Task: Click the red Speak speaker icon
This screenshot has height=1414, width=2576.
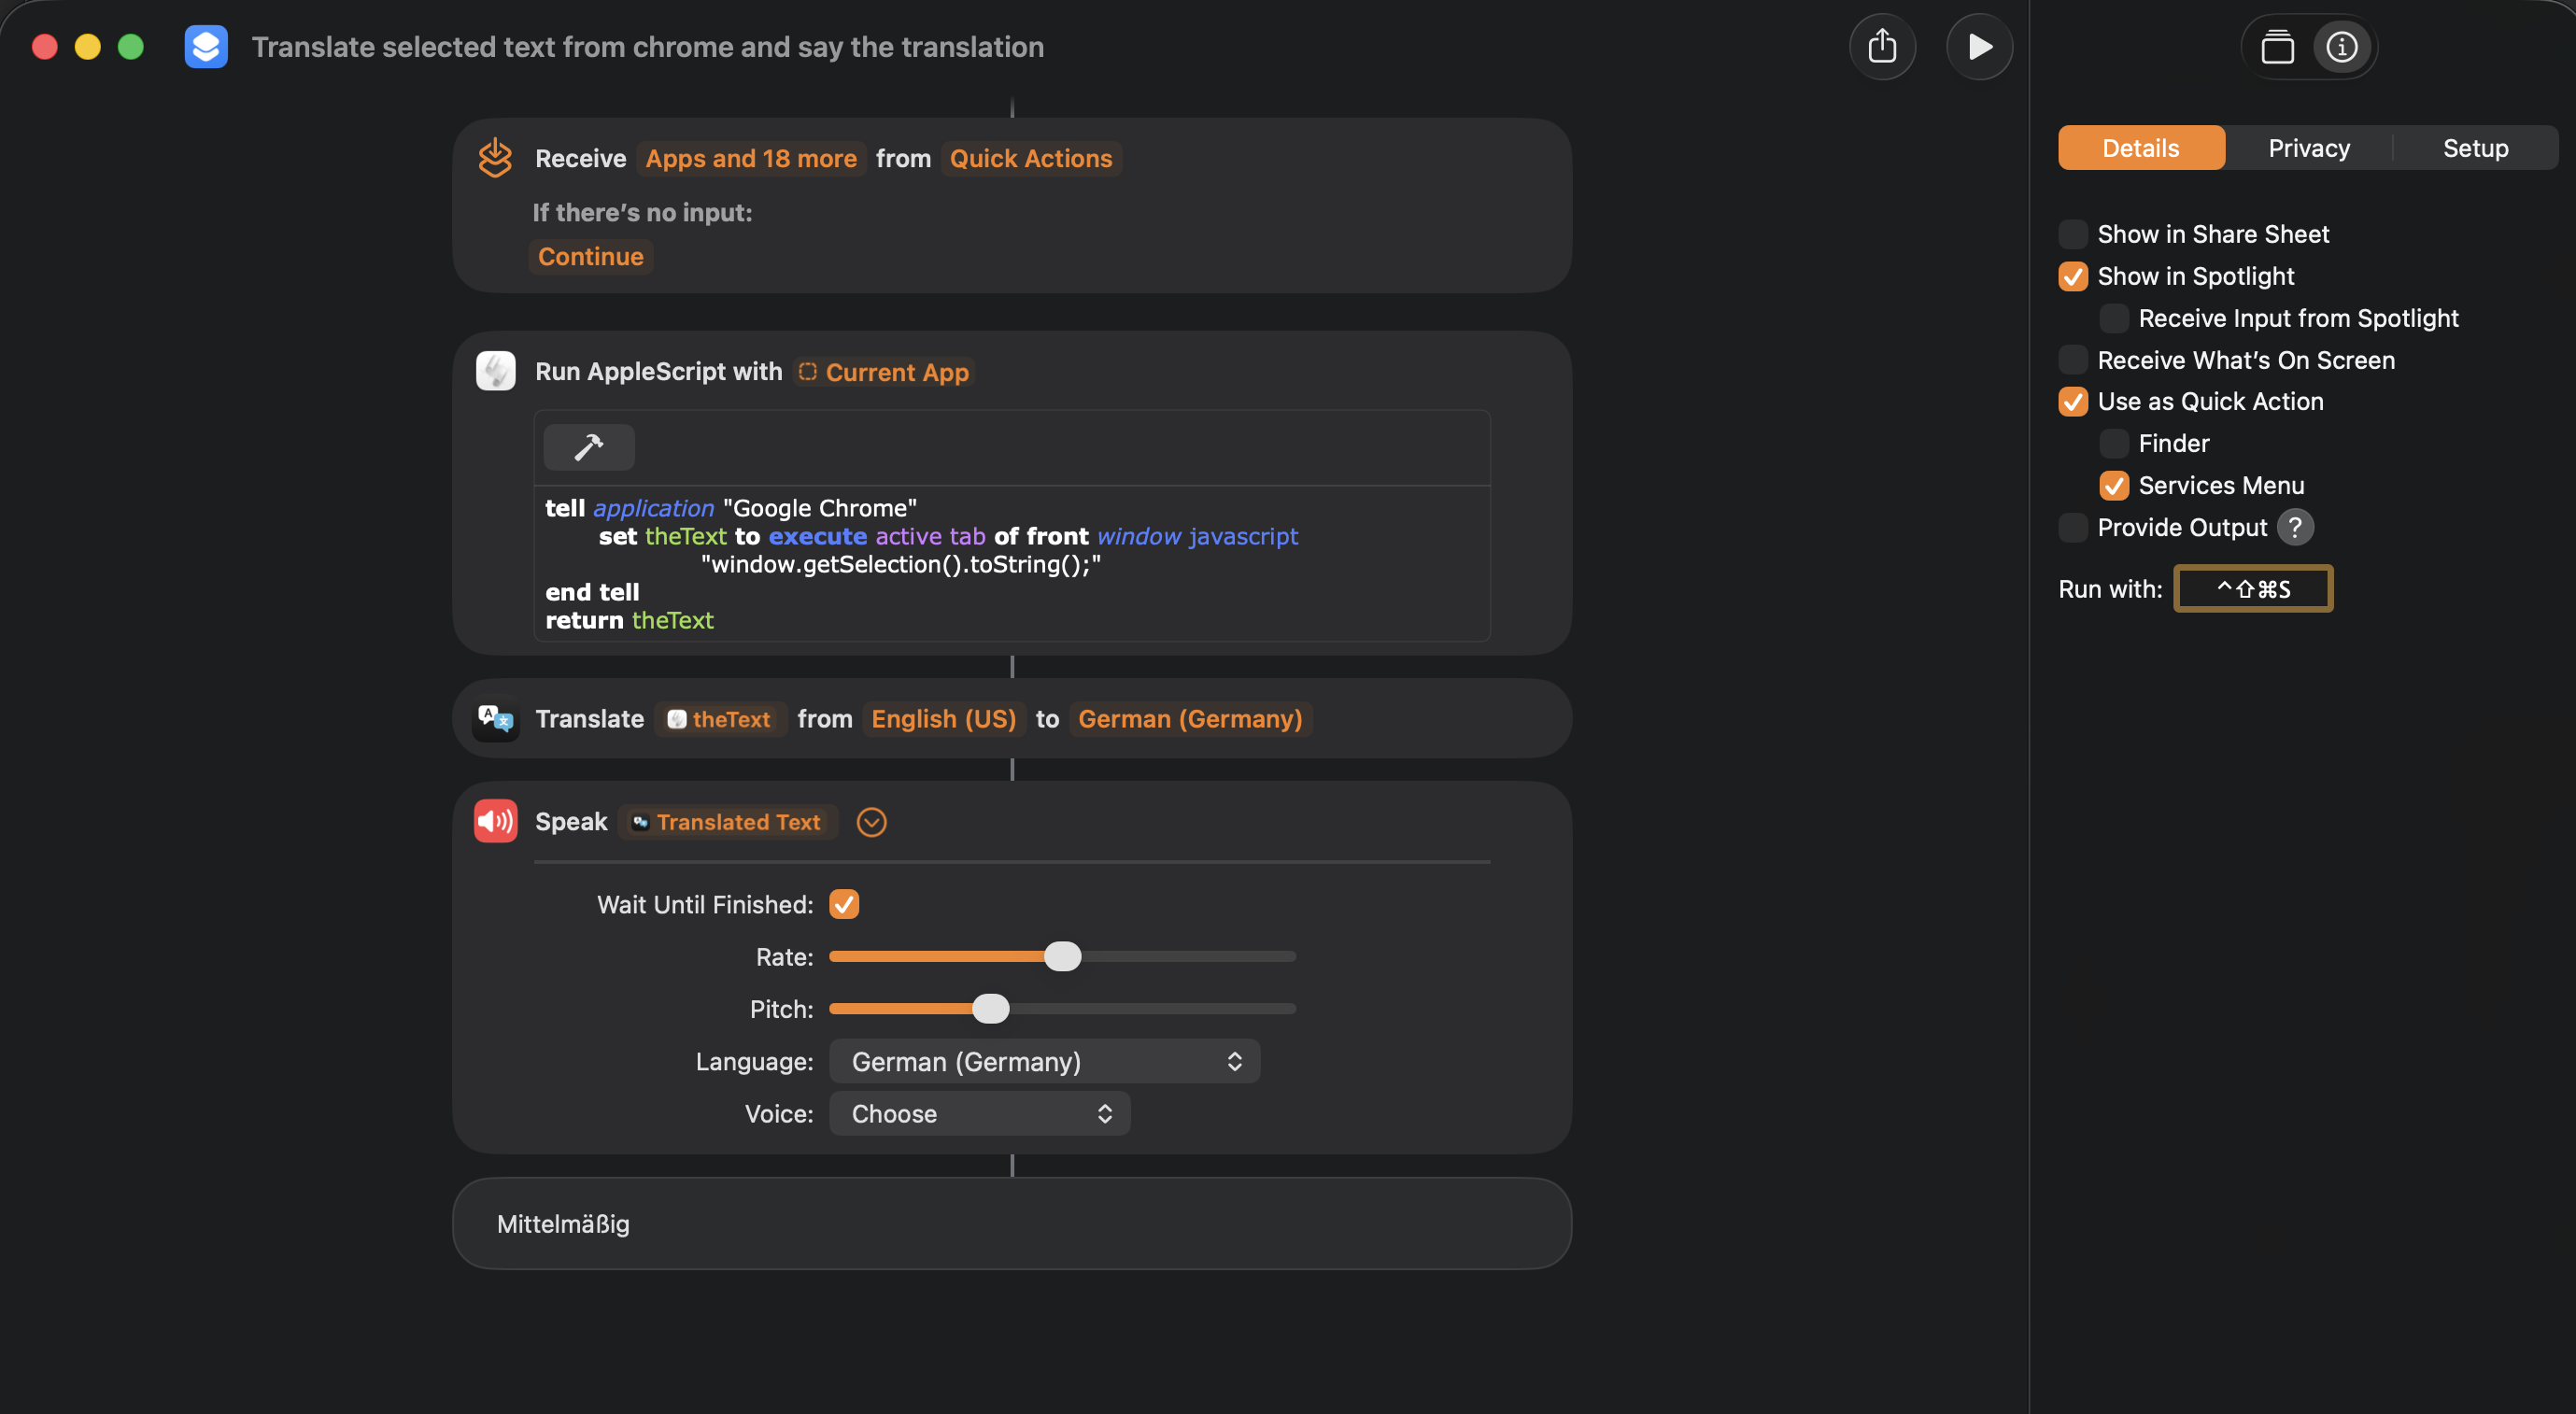Action: (495, 821)
